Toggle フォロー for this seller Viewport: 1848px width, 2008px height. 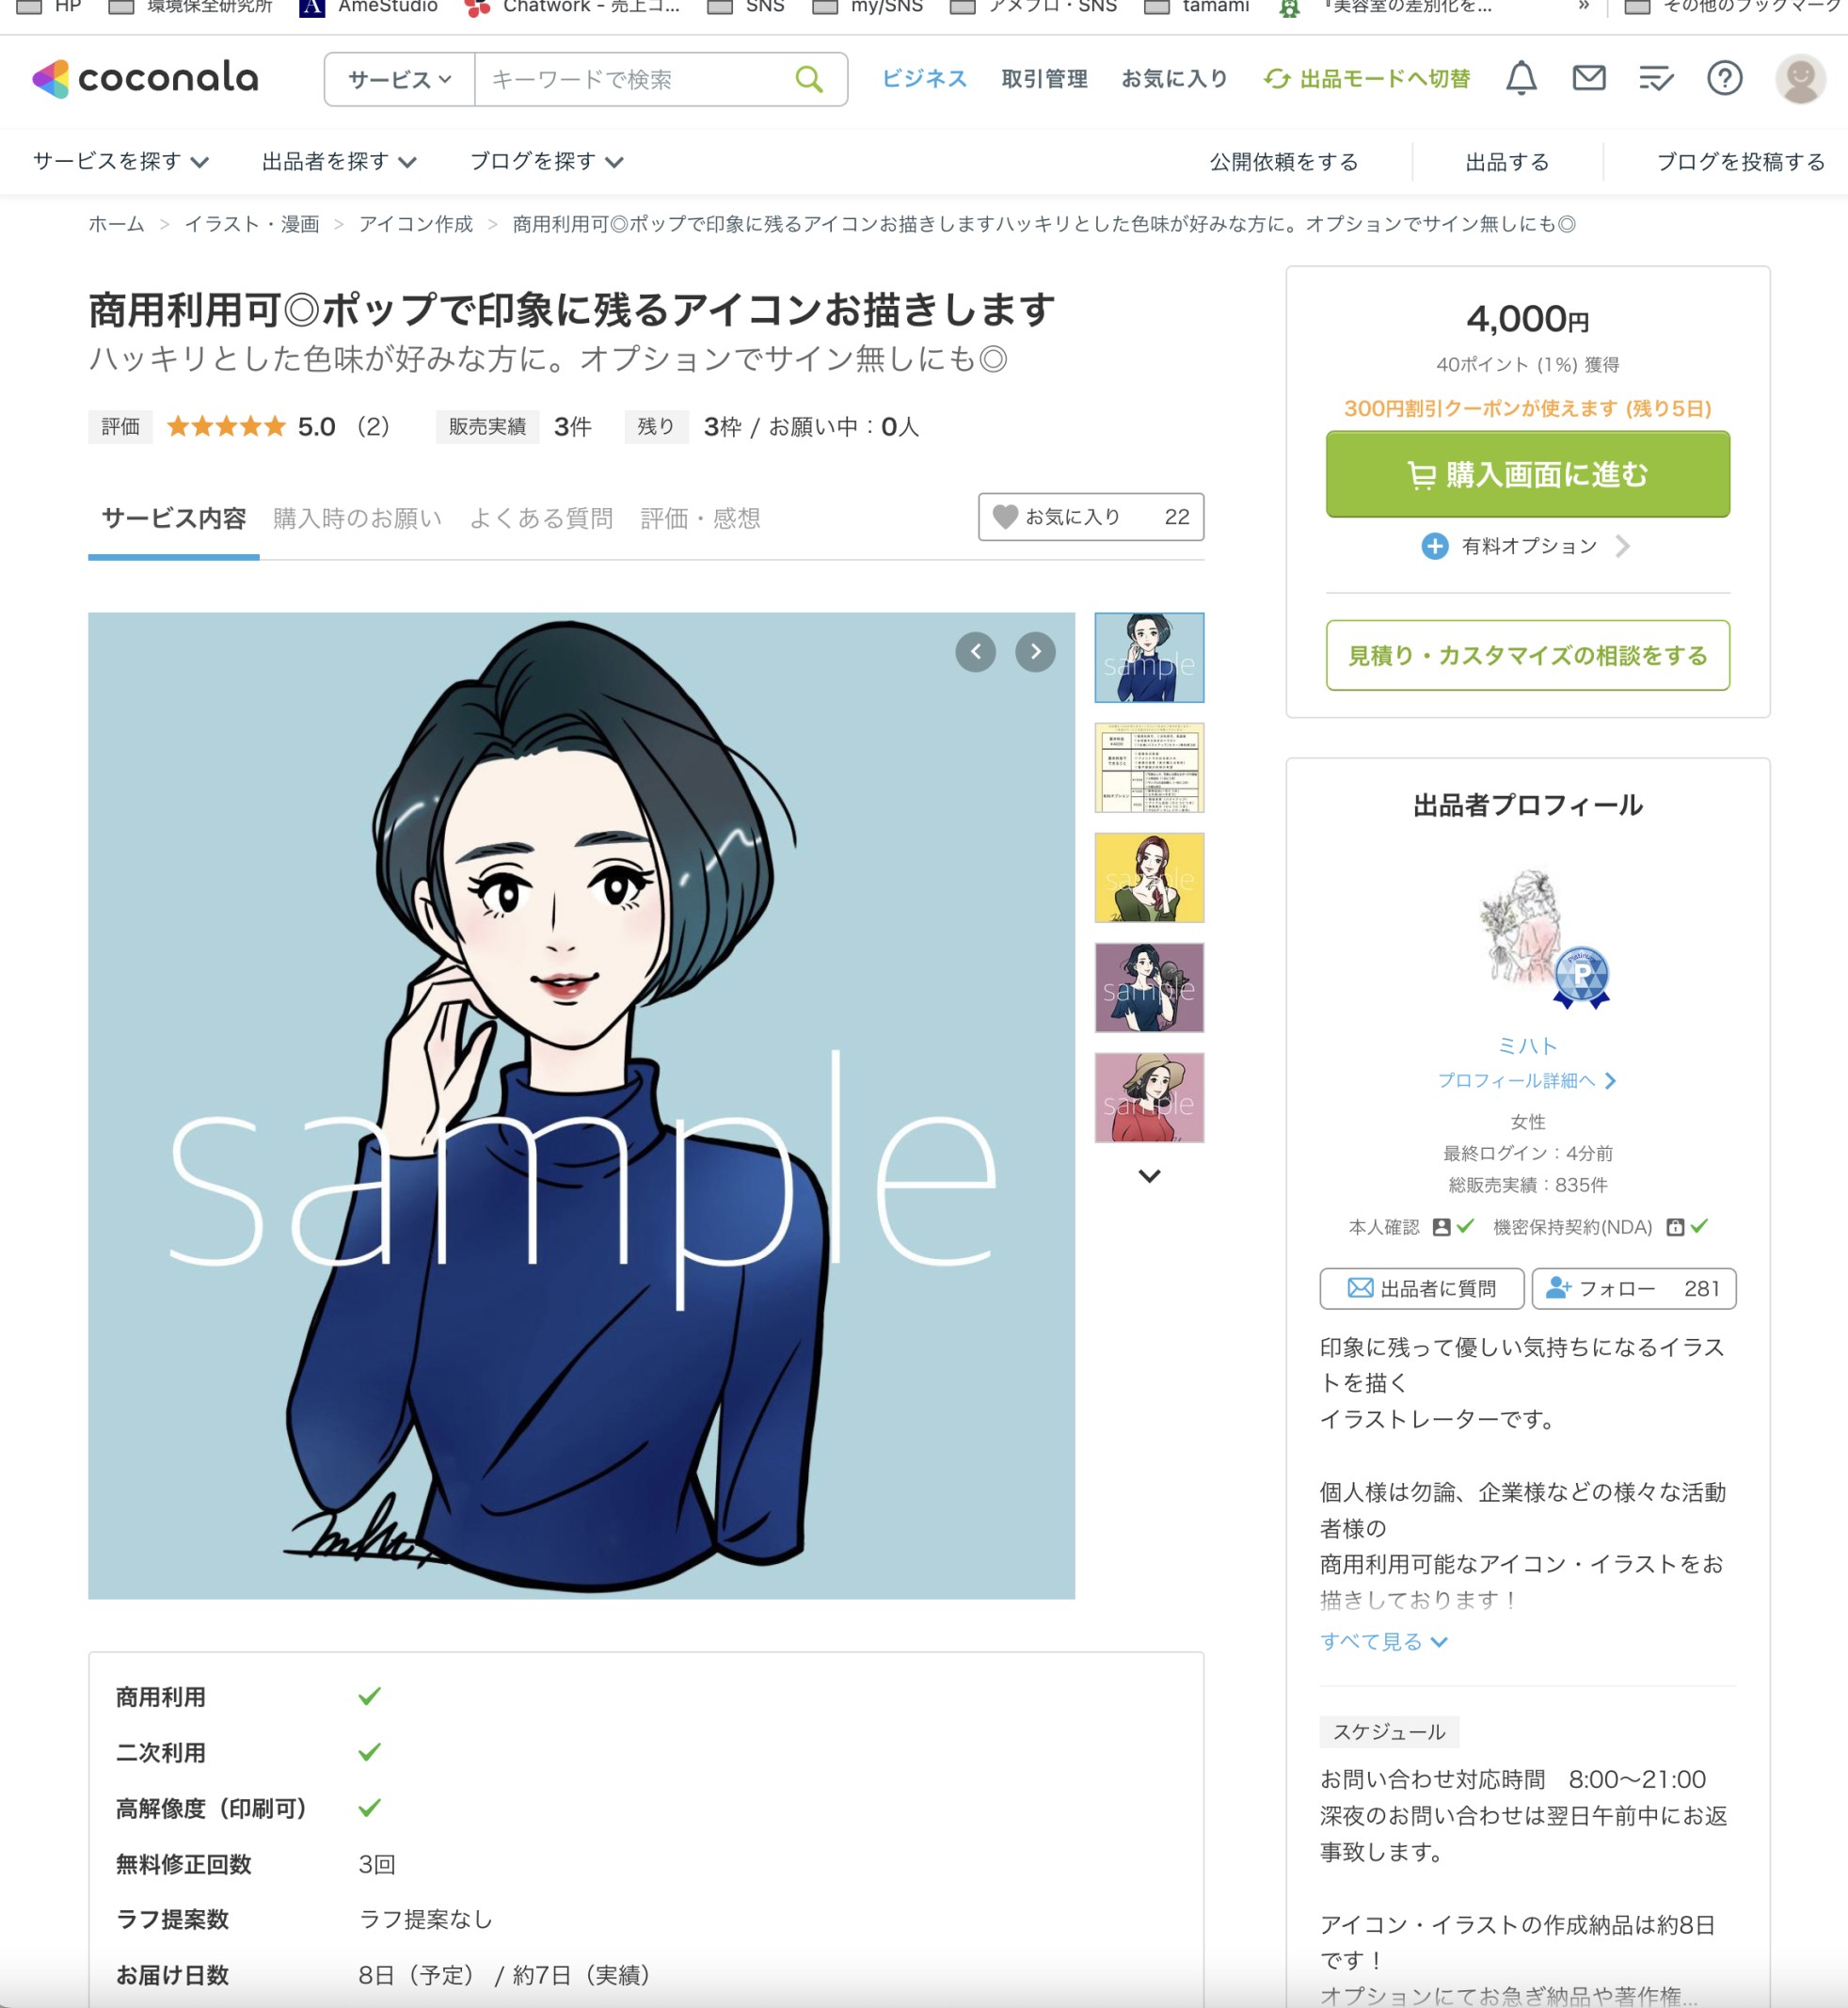[1633, 1288]
